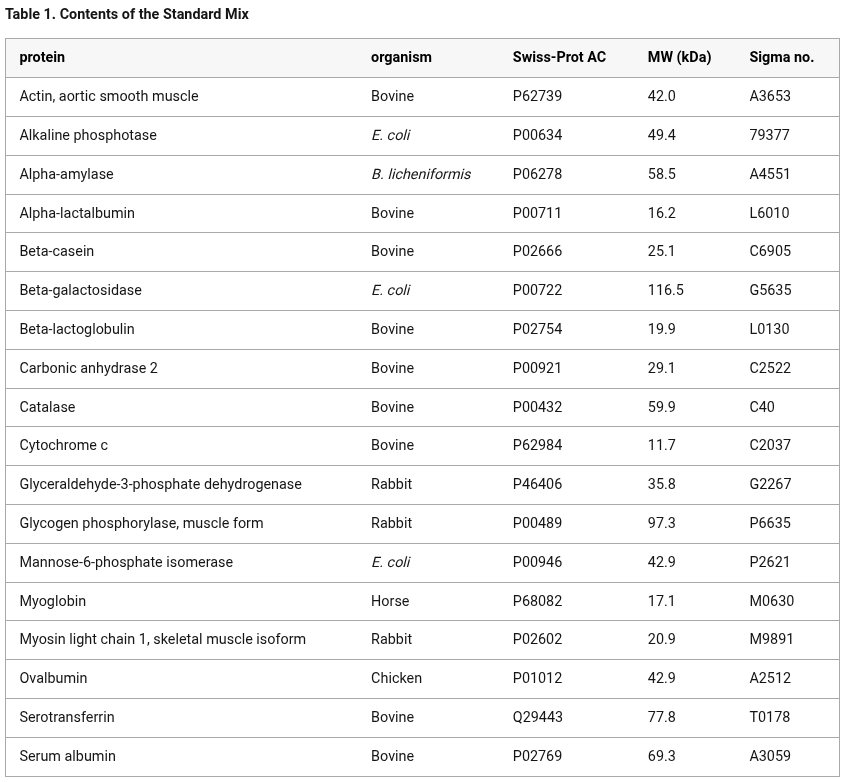Click the 'Swiss-Prot AC' column header
The width and height of the screenshot is (845, 782).
click(559, 57)
